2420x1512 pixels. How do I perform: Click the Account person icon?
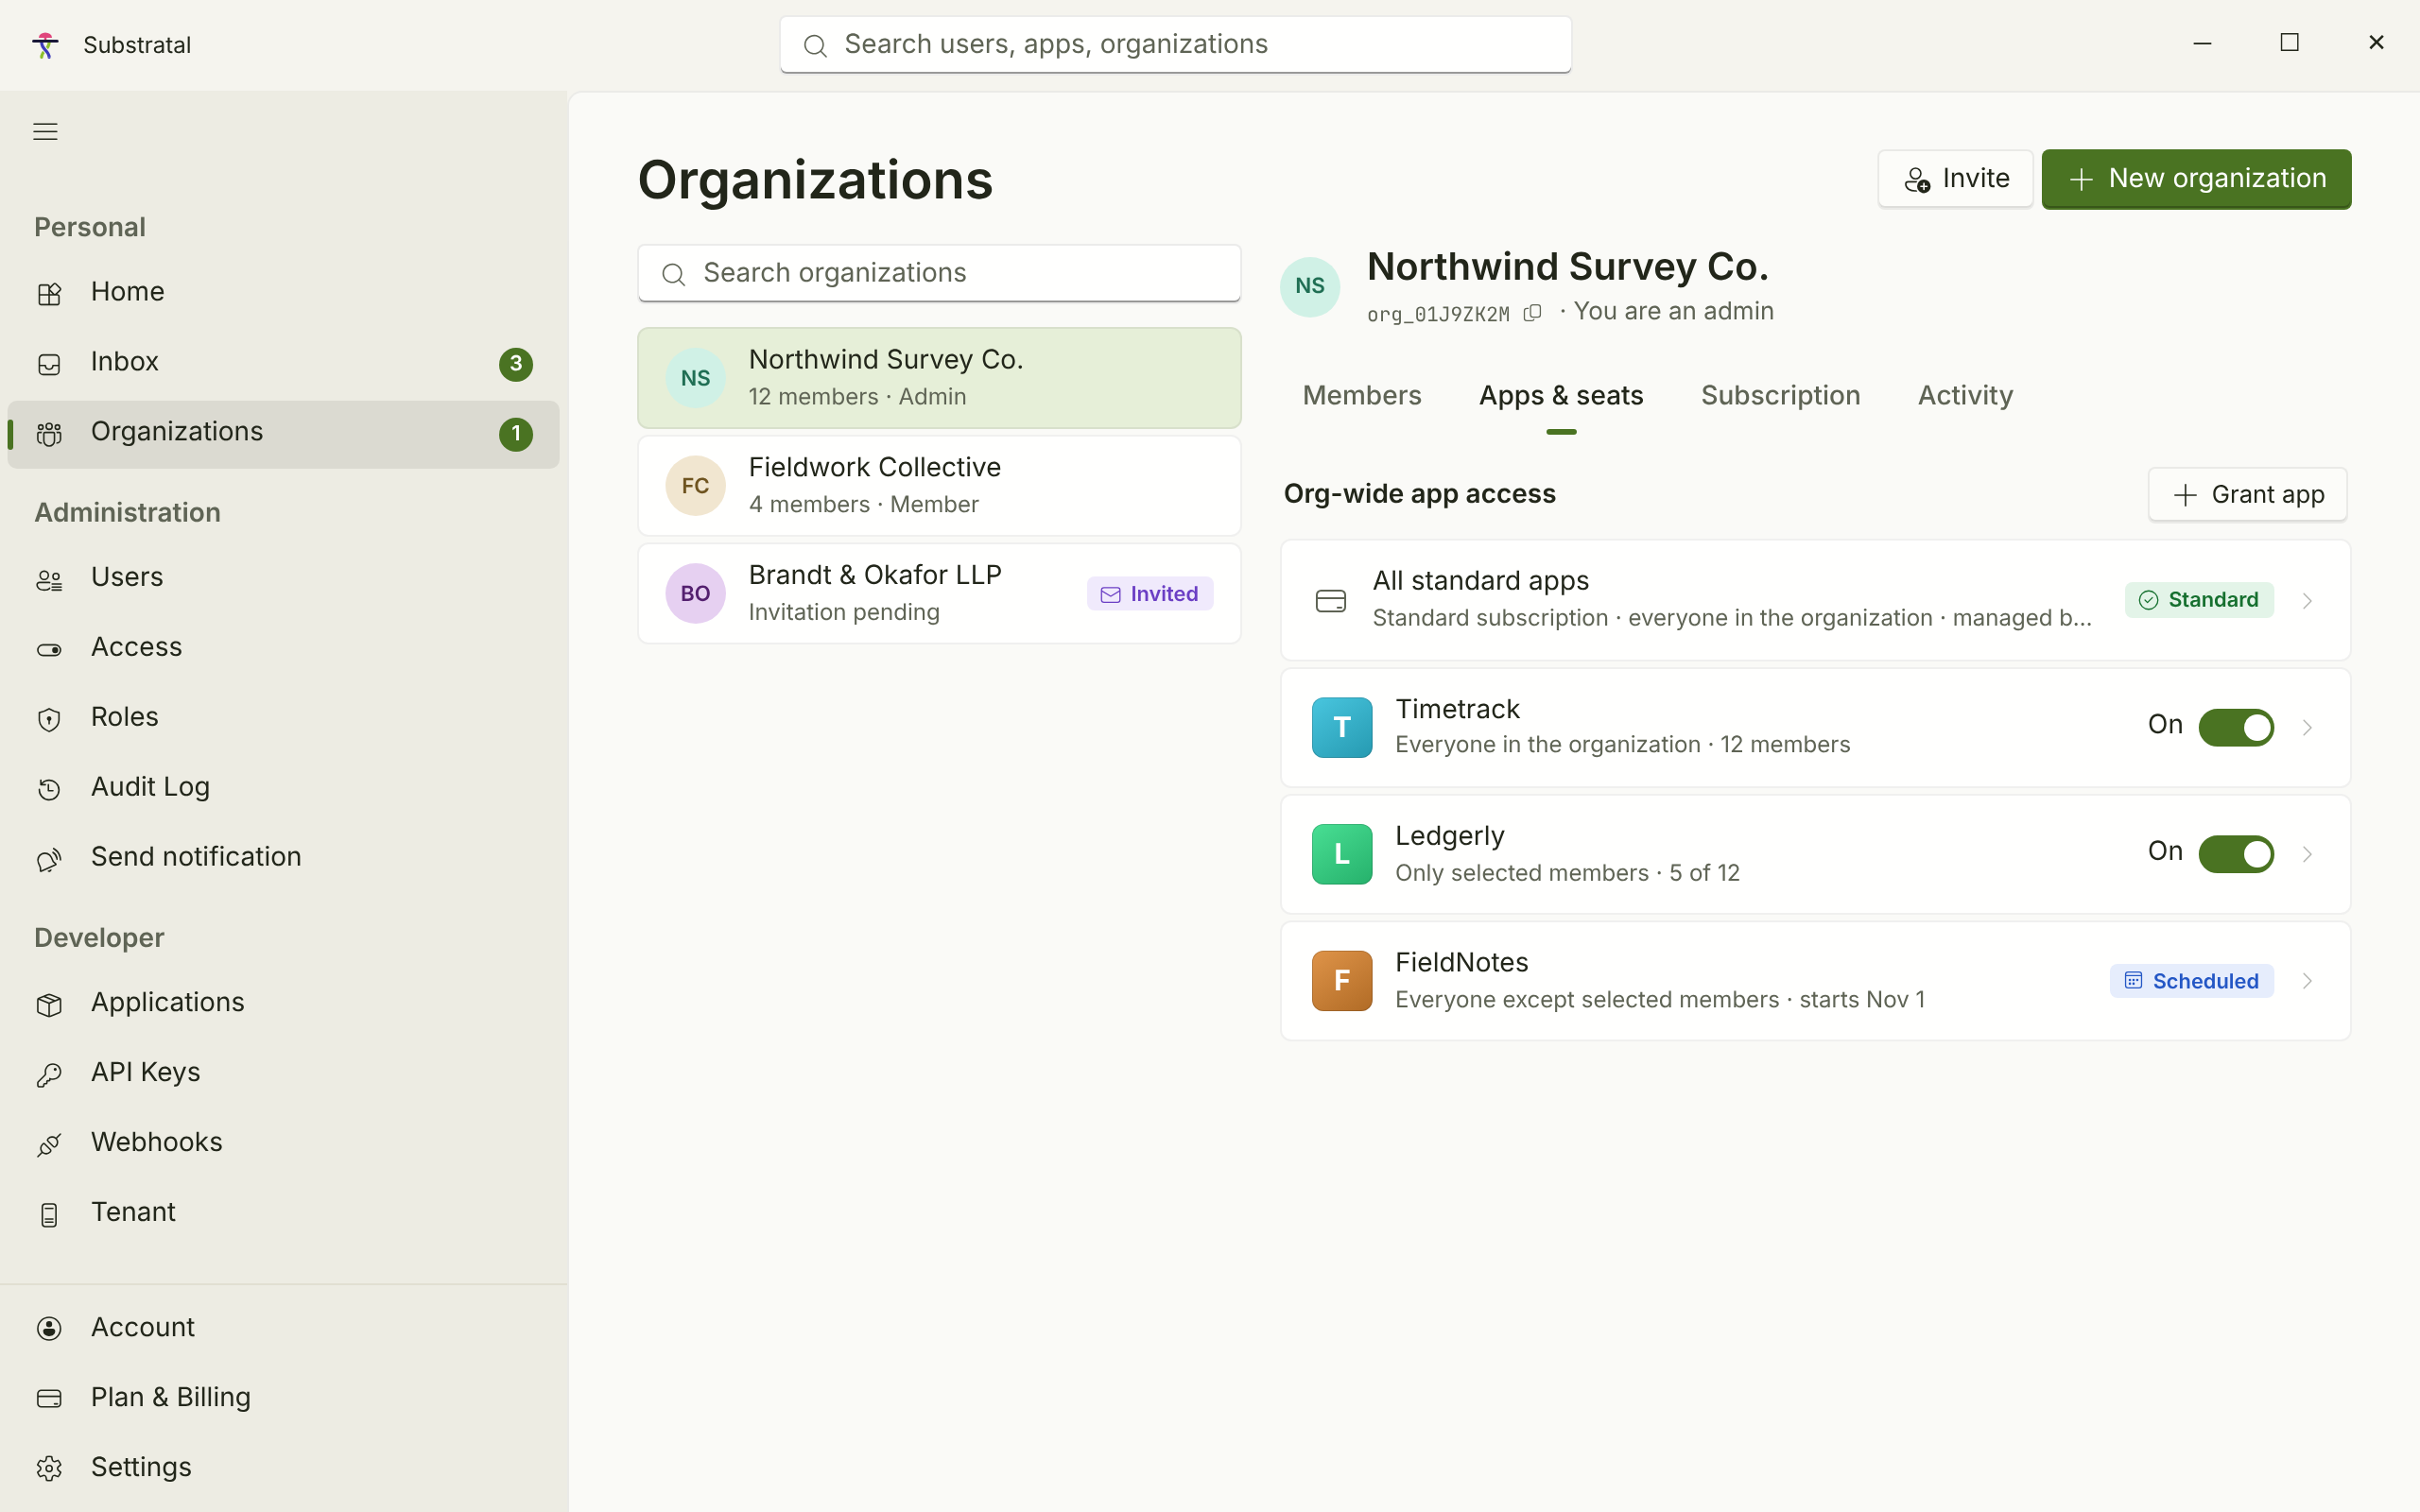click(49, 1328)
